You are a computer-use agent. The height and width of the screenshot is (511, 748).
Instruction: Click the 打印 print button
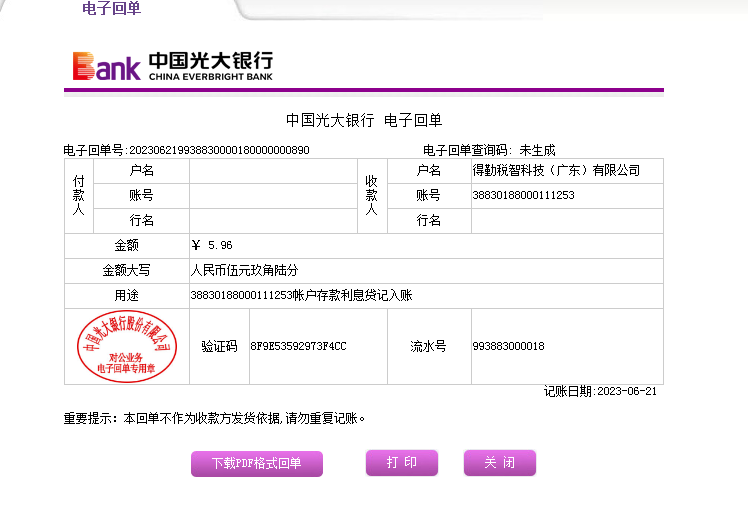(x=402, y=462)
